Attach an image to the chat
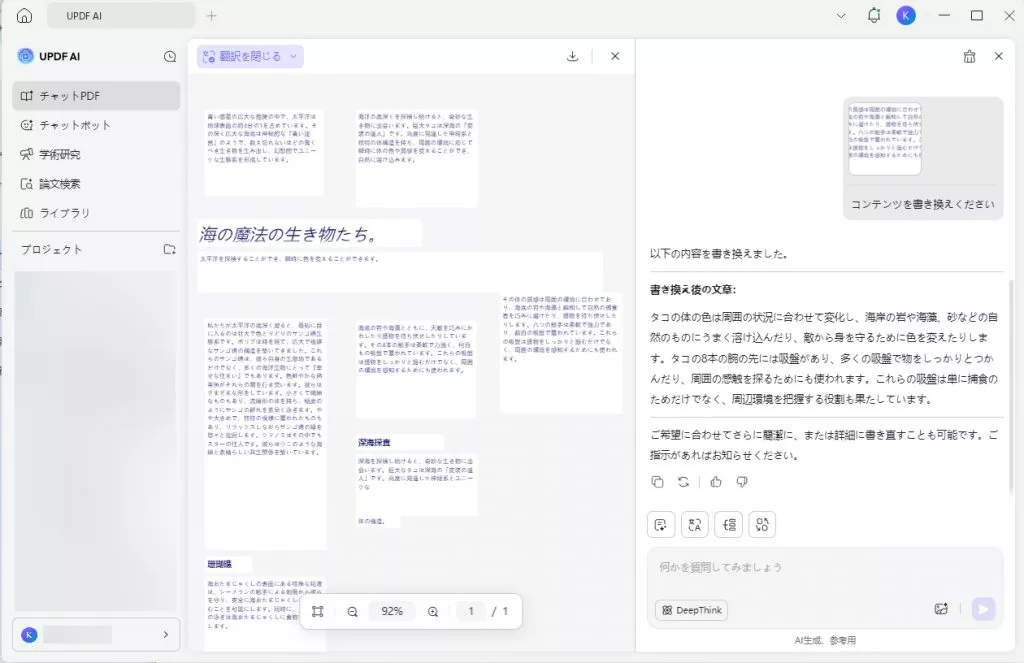This screenshot has height=663, width=1024. point(941,608)
